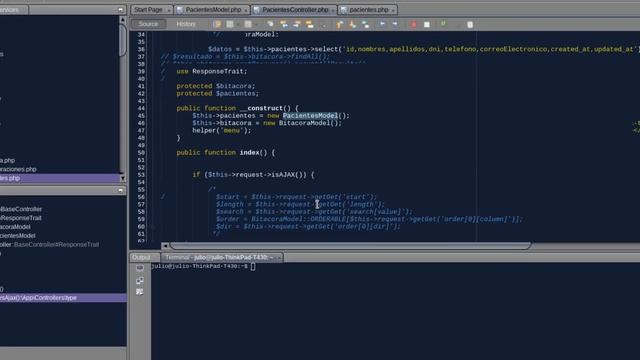
Task: Minimize the upper-left Services panel
Action: (120, 9)
